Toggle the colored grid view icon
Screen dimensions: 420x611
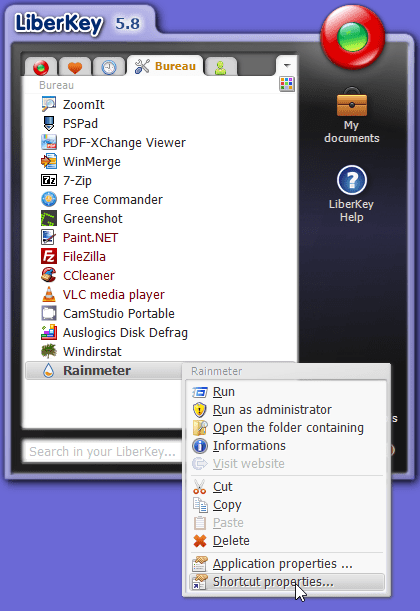pyautogui.click(x=287, y=84)
